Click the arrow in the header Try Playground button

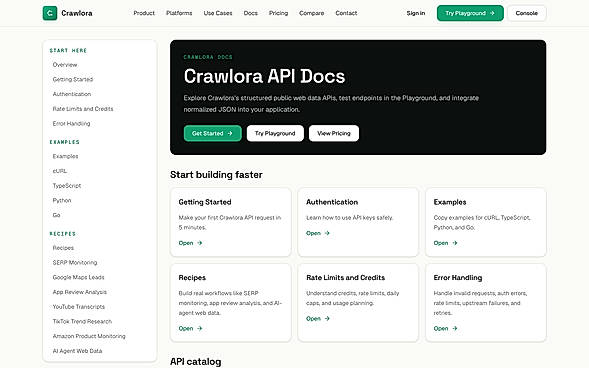[492, 13]
